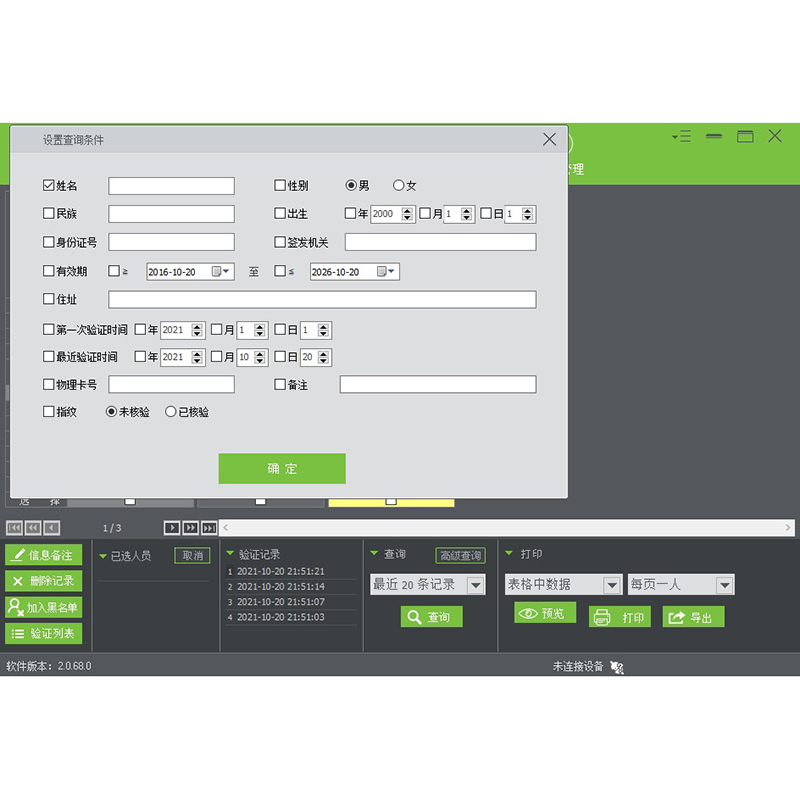This screenshot has width=800, height=800.
Task: Click the green 确定 button
Action: coord(282,468)
